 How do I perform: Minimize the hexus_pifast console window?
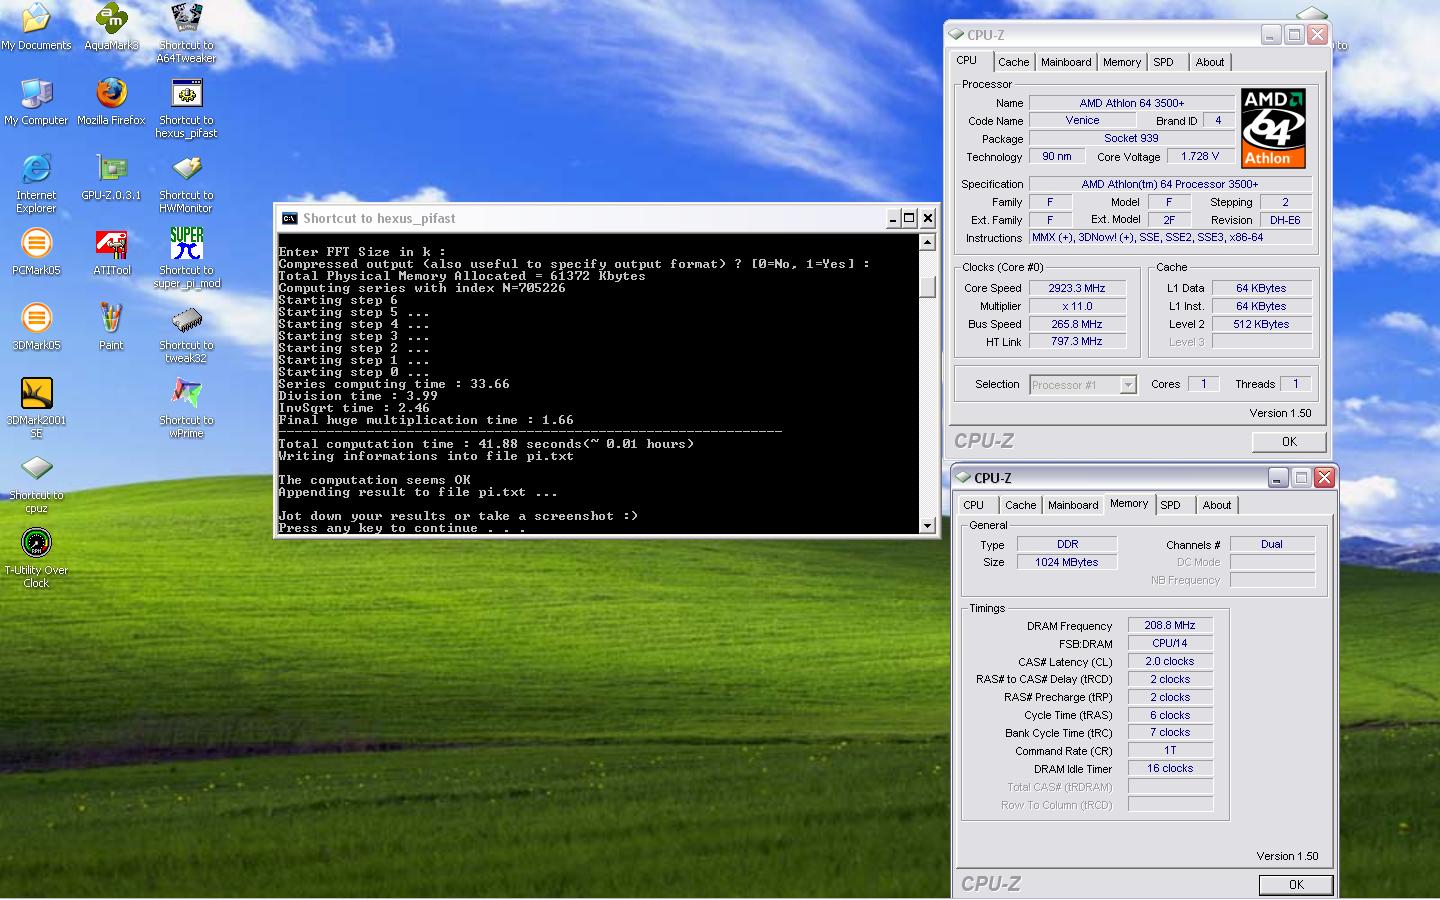(892, 218)
